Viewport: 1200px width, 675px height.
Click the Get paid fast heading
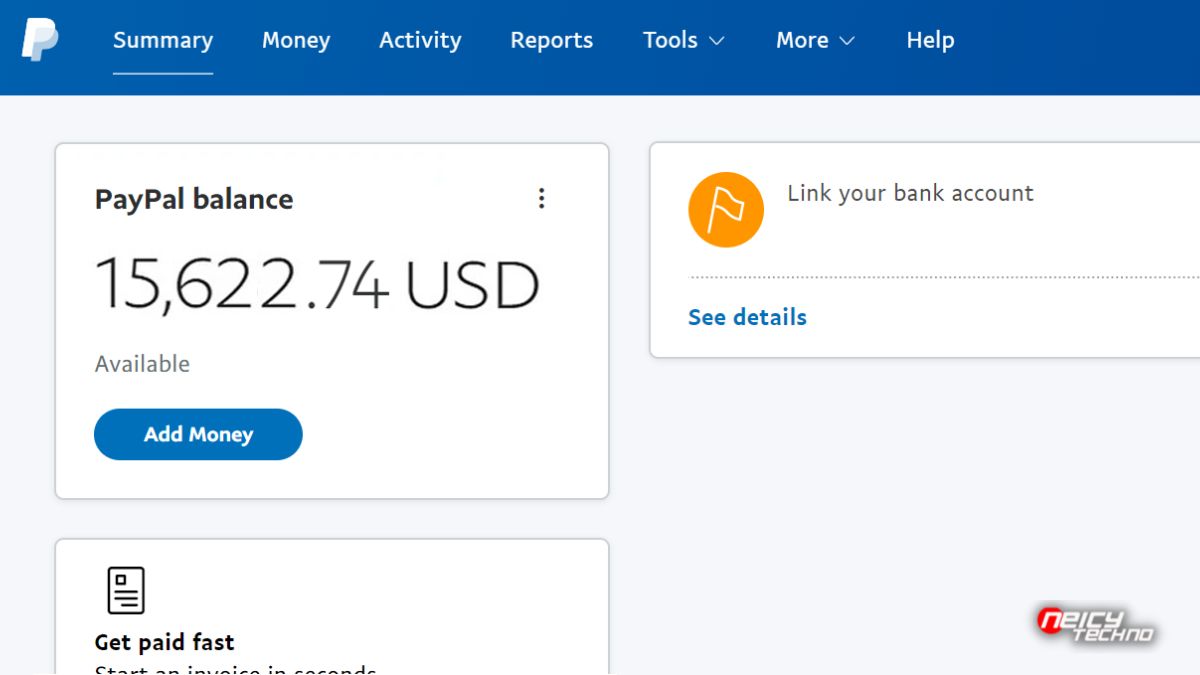pos(164,642)
